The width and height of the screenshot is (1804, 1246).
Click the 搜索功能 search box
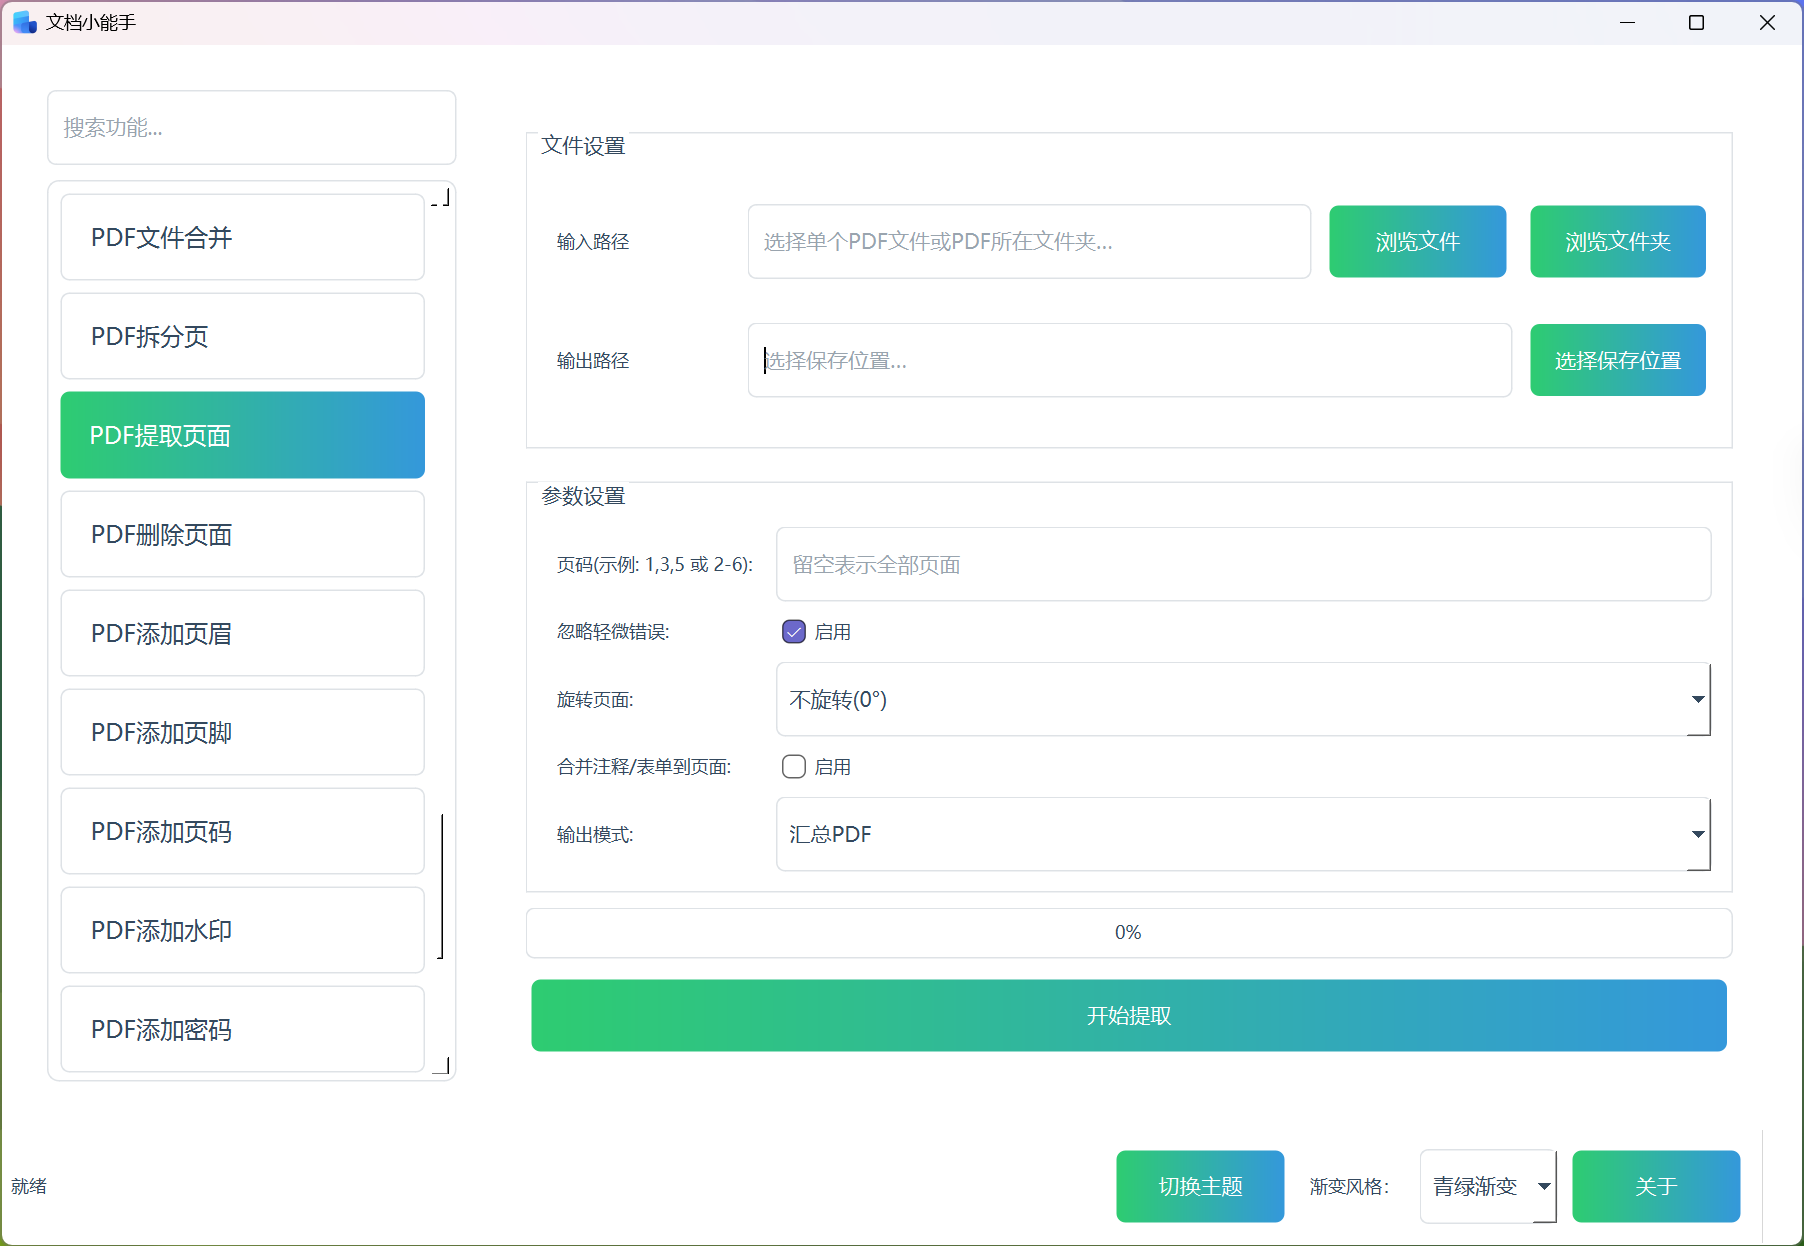(x=251, y=127)
